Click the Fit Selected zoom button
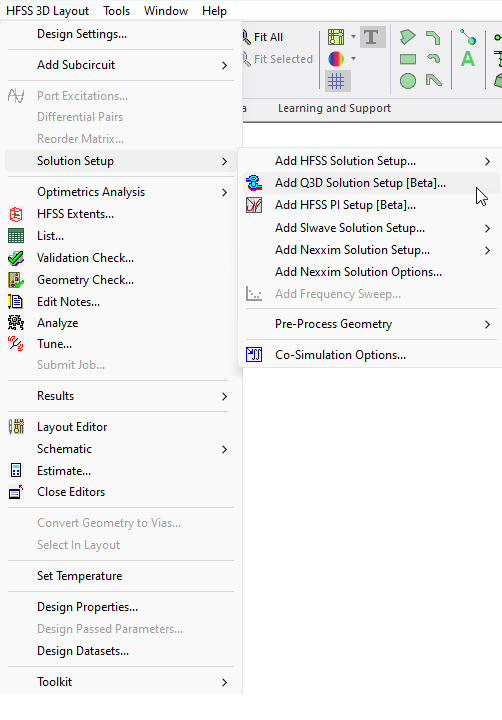502x720 pixels. (278, 59)
